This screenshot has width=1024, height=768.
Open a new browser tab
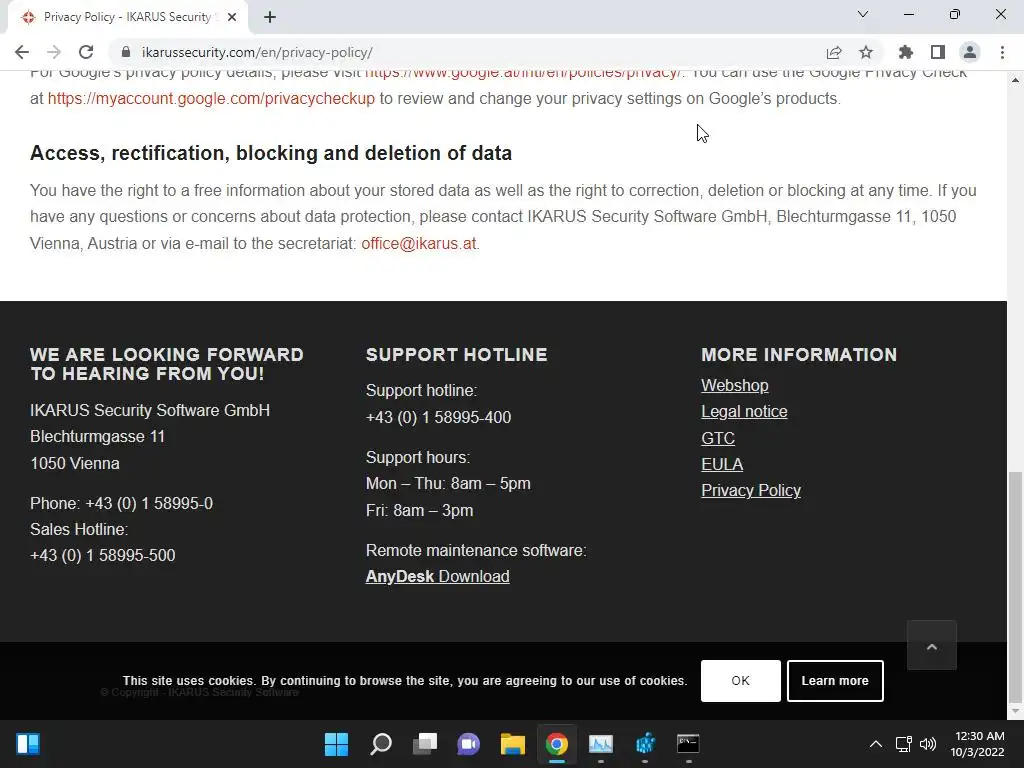(x=270, y=17)
